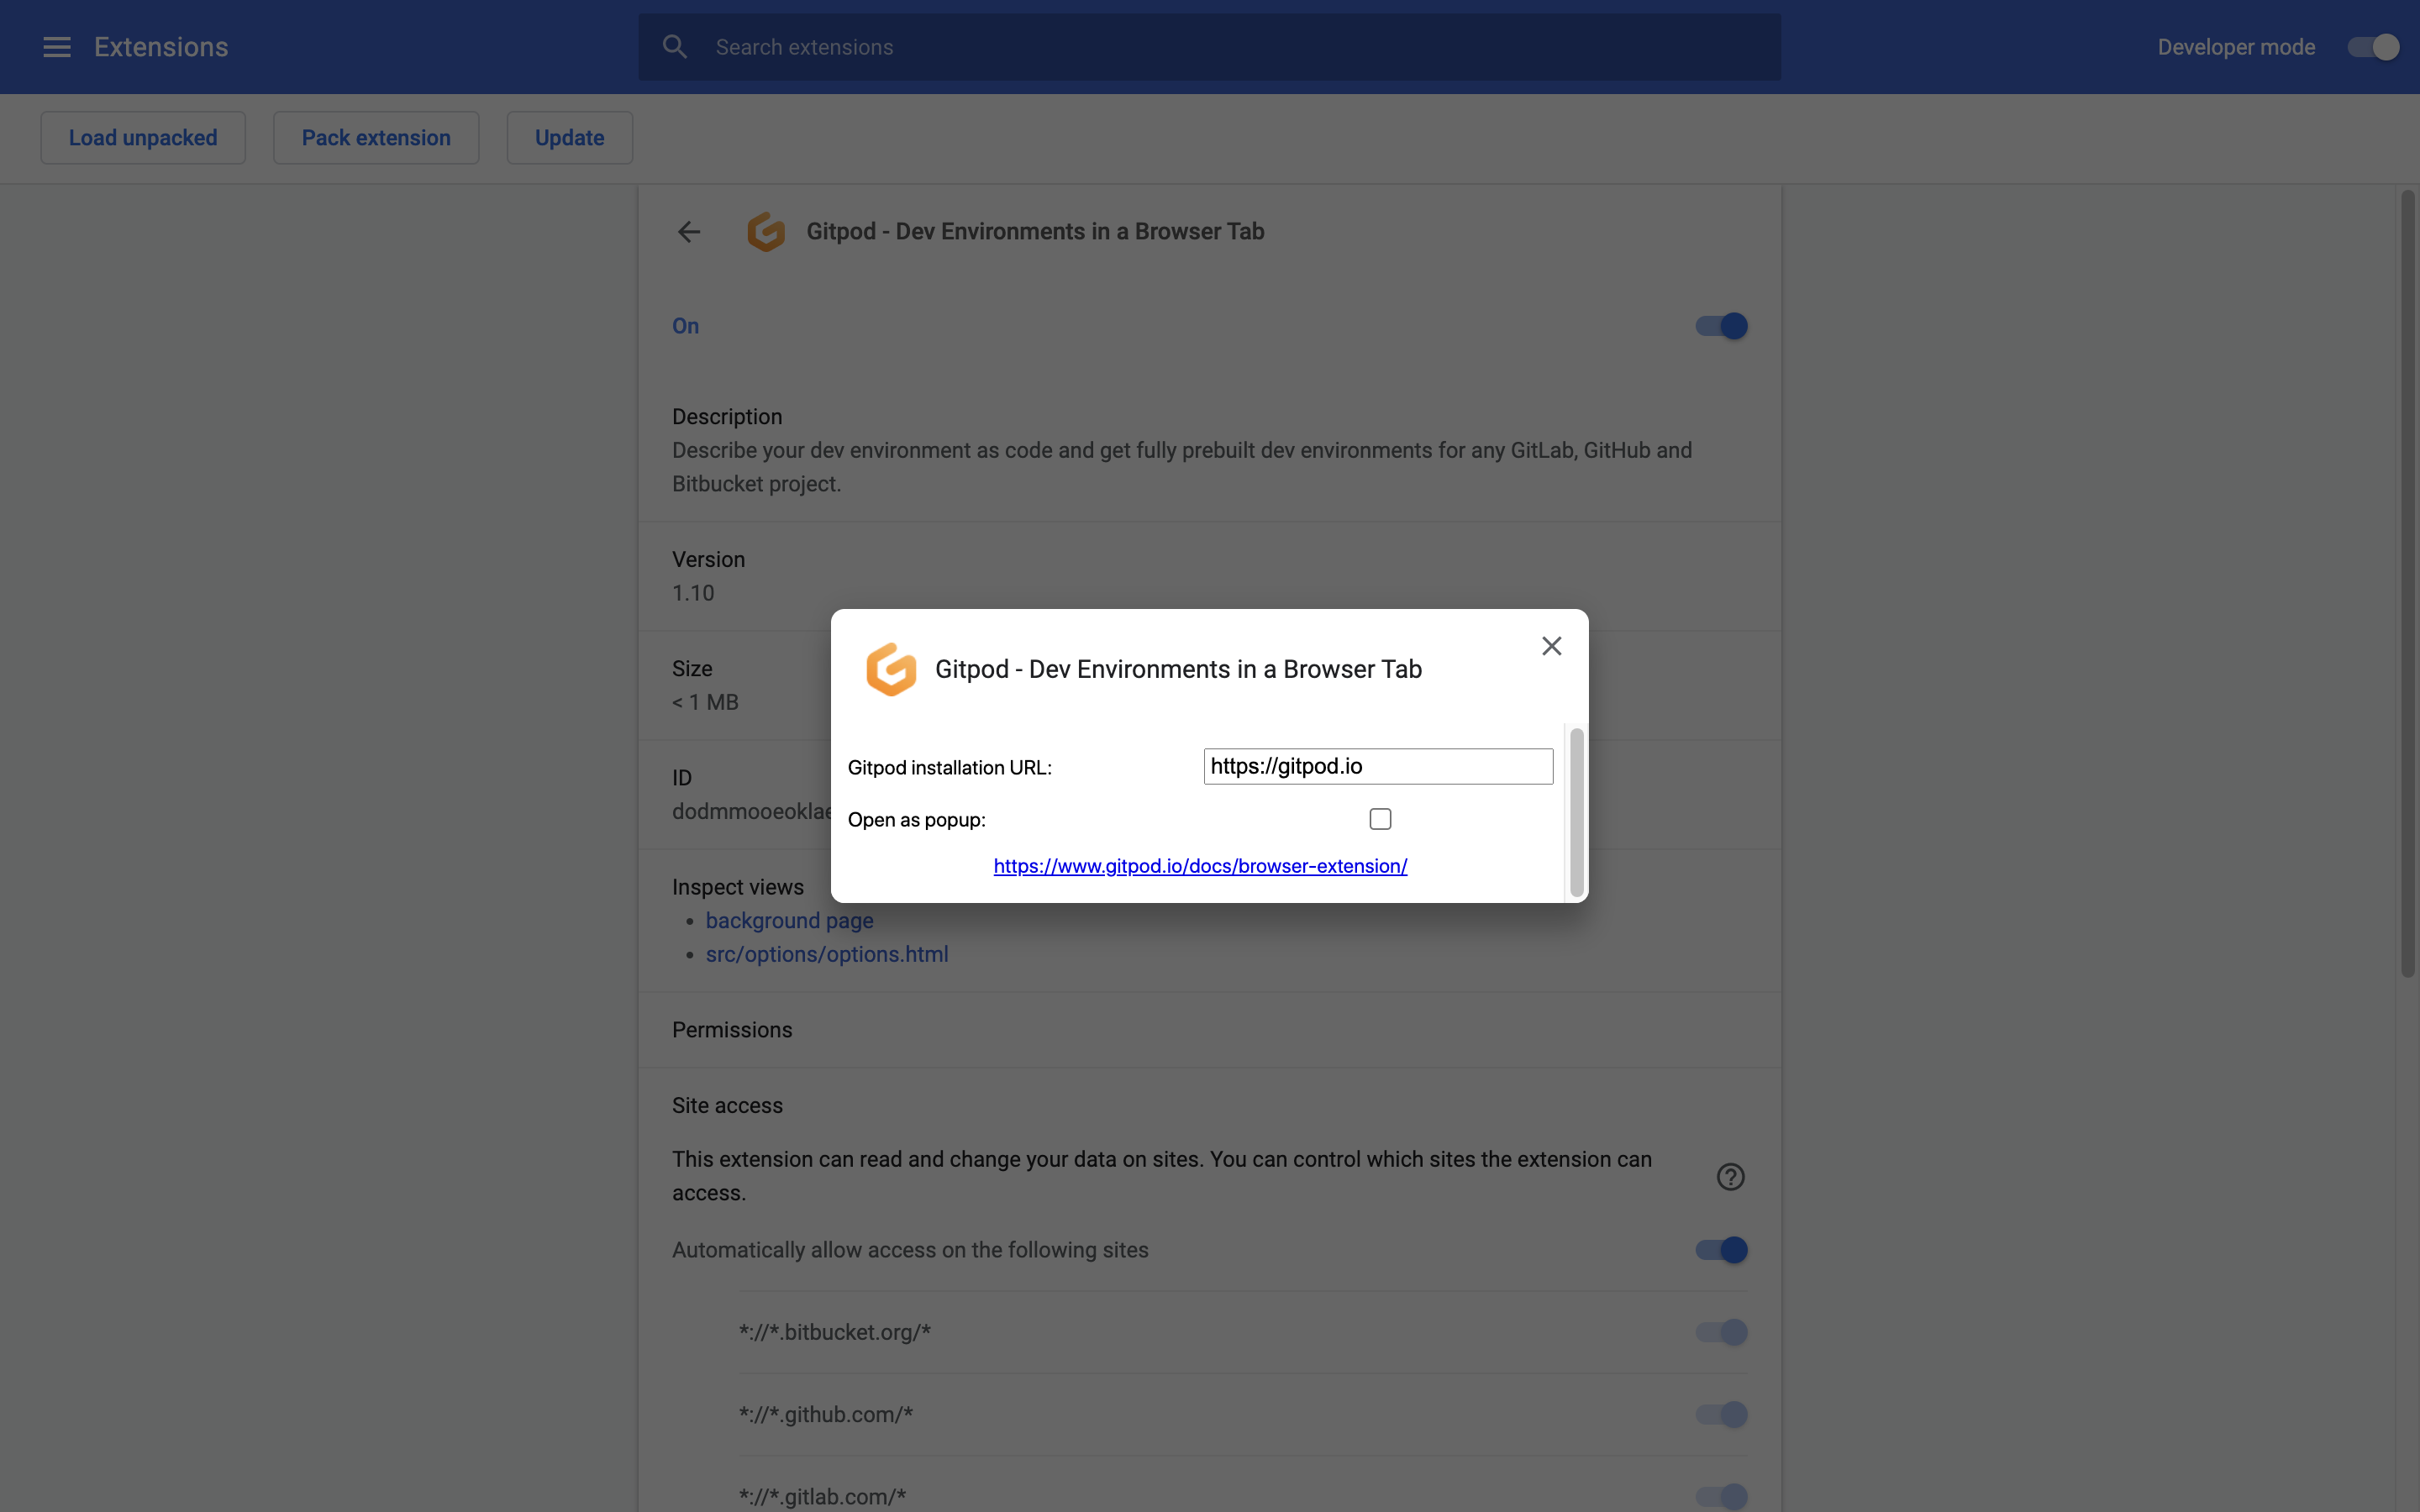Turn off the Gitpod extension toggle
The height and width of the screenshot is (1512, 2420).
pyautogui.click(x=1721, y=326)
